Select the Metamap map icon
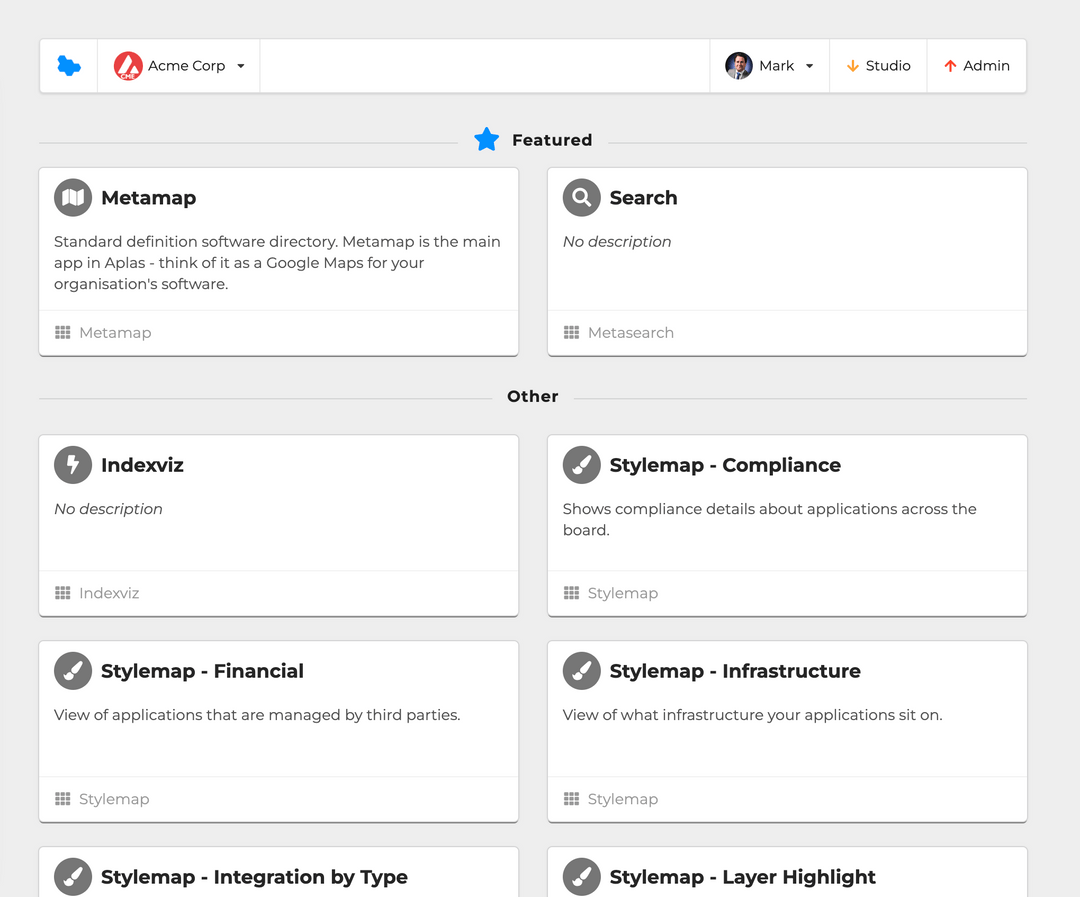This screenshot has width=1080, height=897. click(72, 197)
